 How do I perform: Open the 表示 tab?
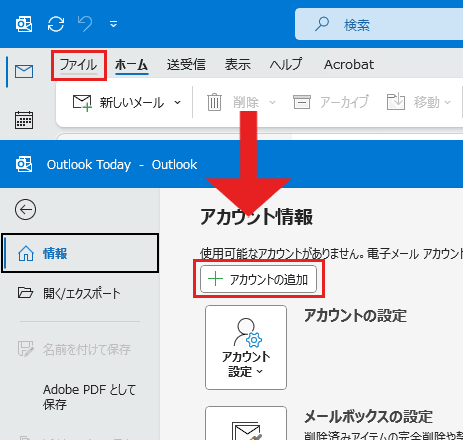pyautogui.click(x=238, y=65)
